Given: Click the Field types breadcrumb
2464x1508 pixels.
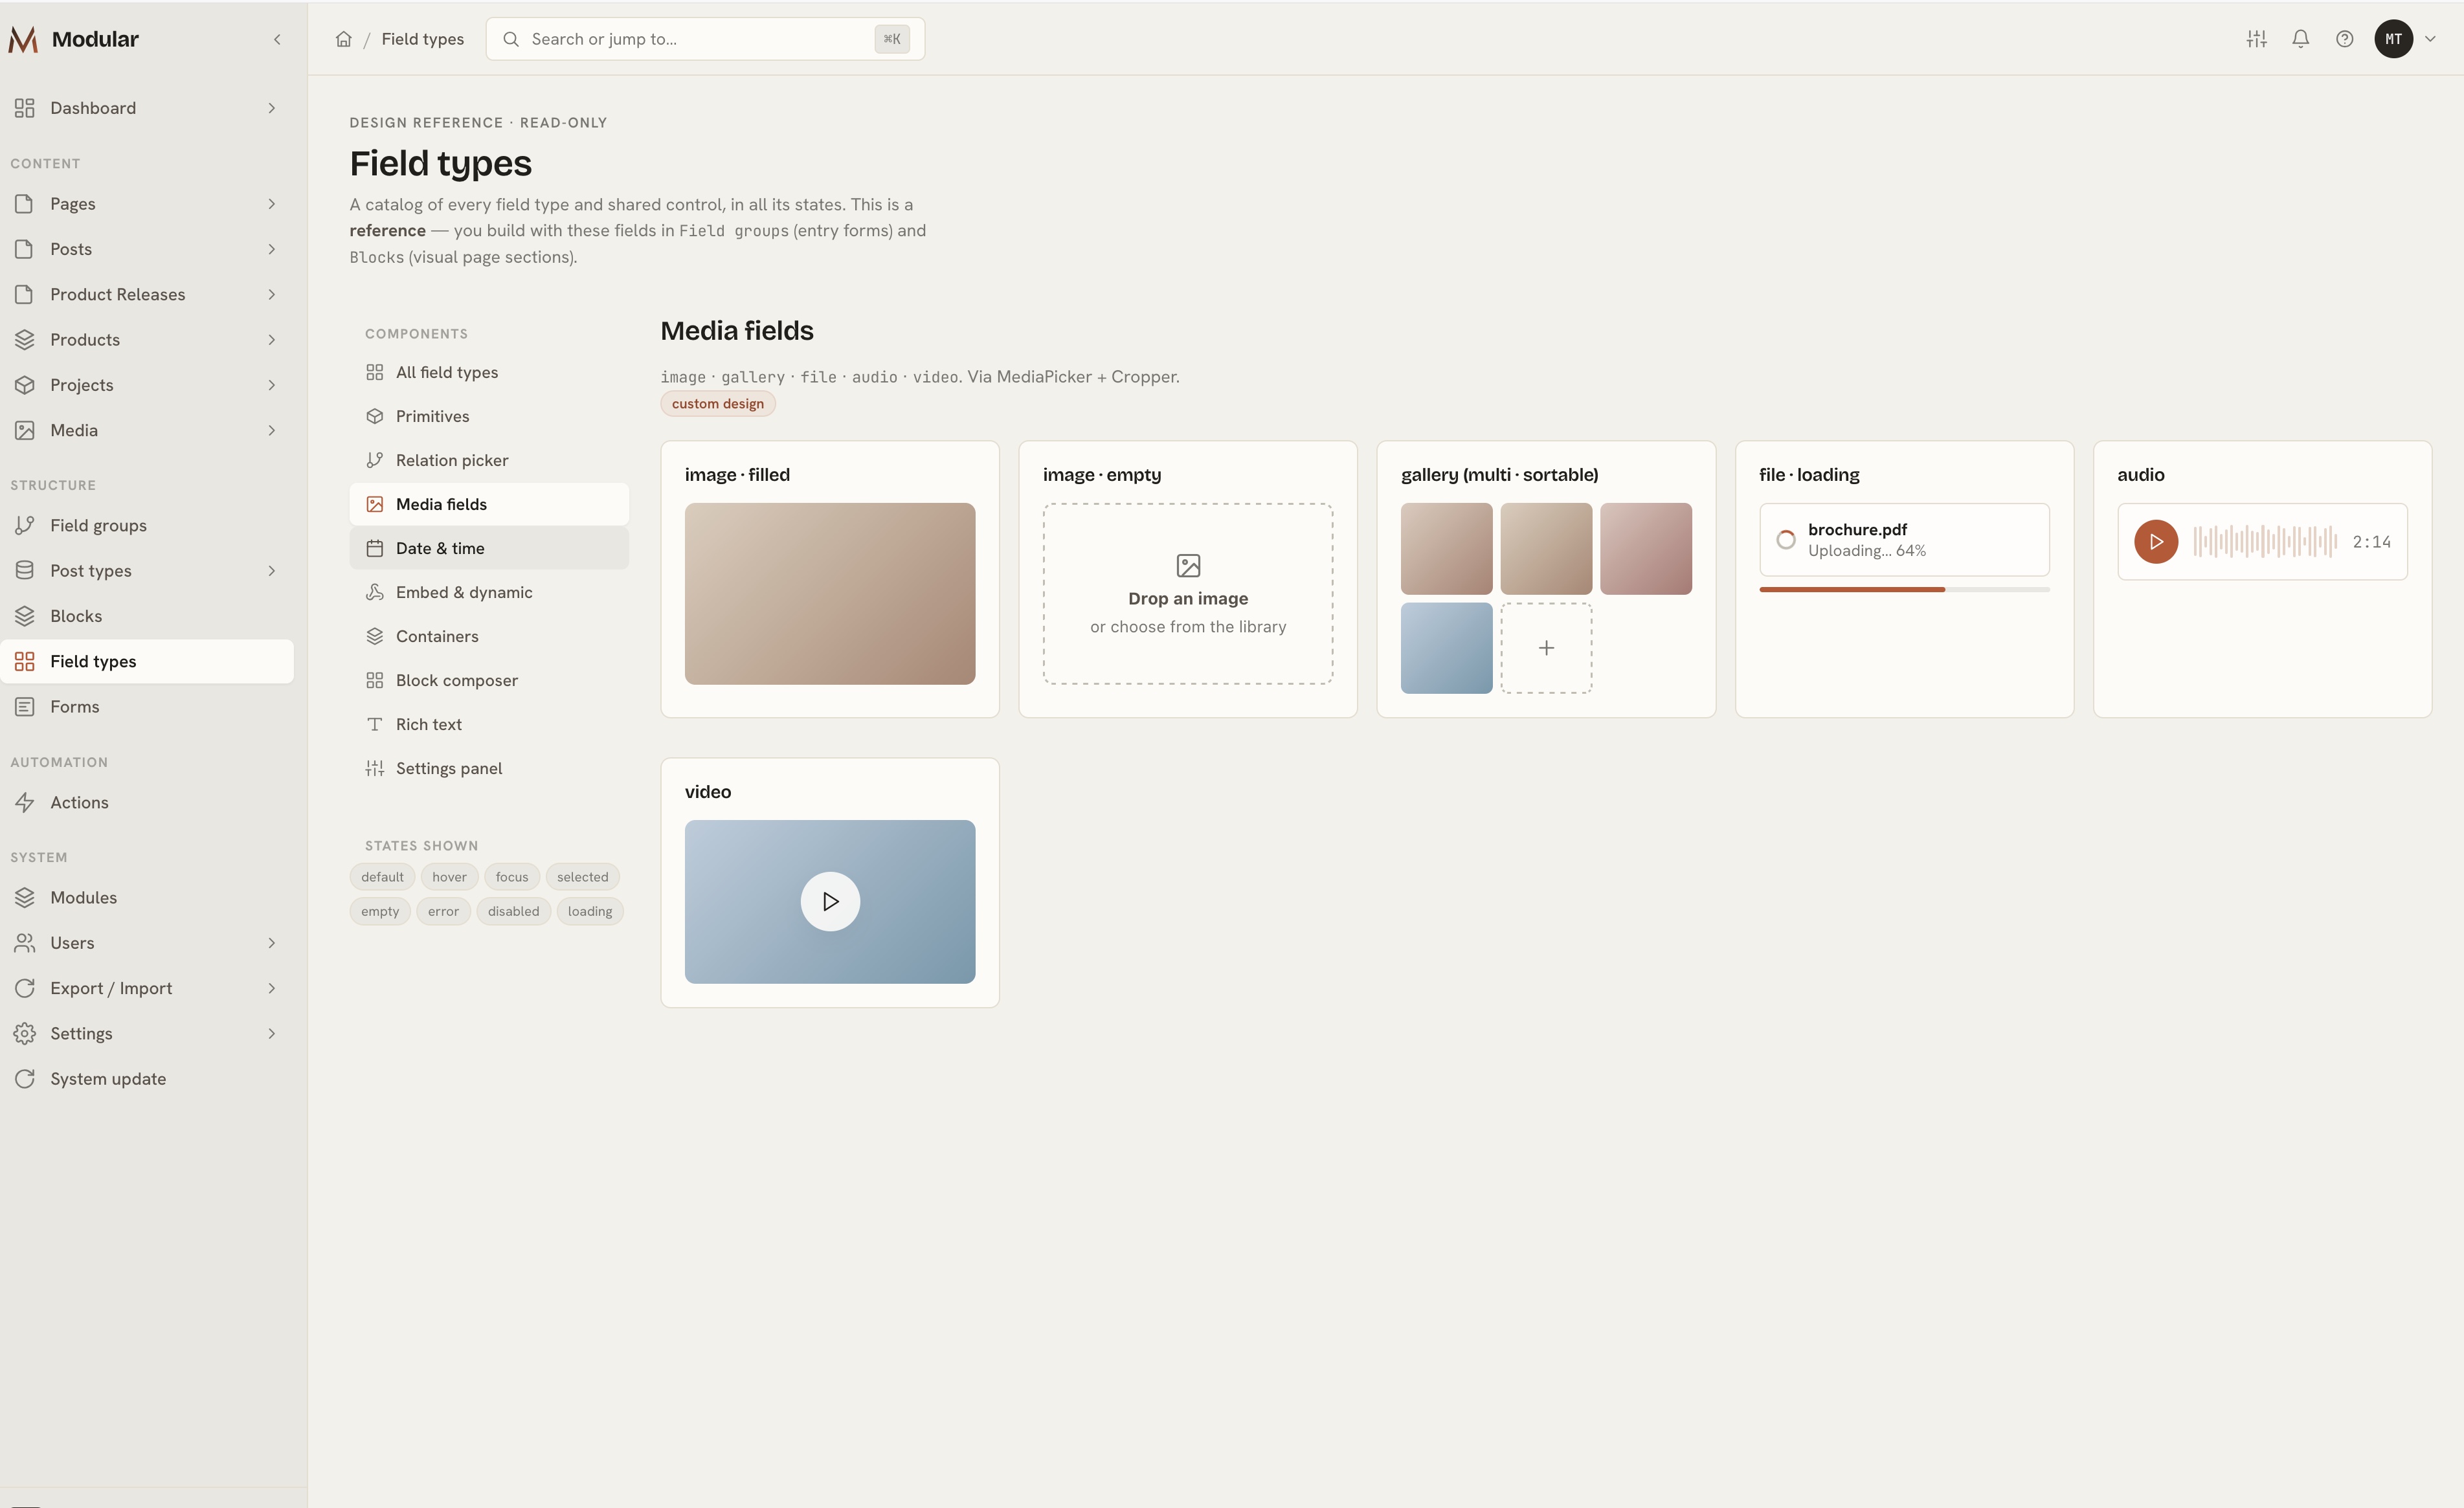Looking at the screenshot, I should click(x=422, y=39).
